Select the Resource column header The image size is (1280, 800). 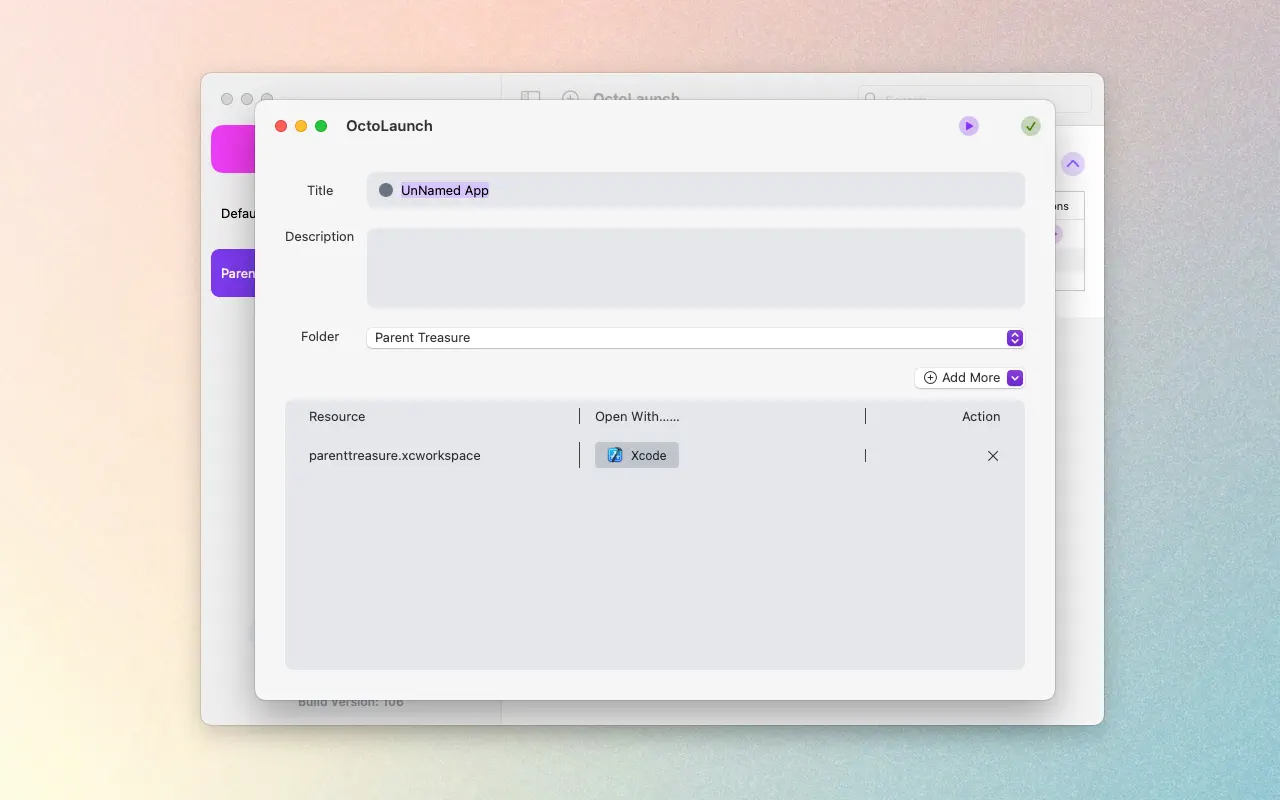[x=337, y=416]
